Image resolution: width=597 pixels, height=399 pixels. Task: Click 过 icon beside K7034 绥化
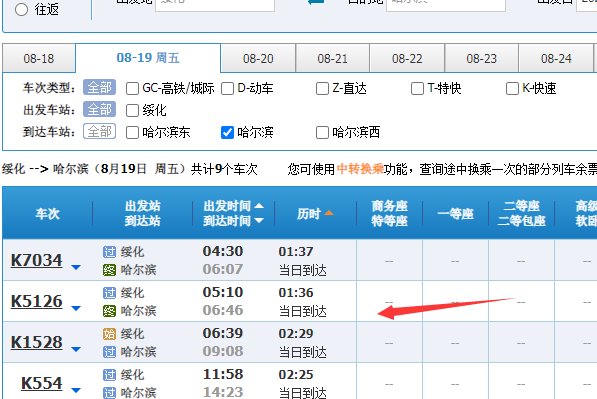[x=109, y=252]
